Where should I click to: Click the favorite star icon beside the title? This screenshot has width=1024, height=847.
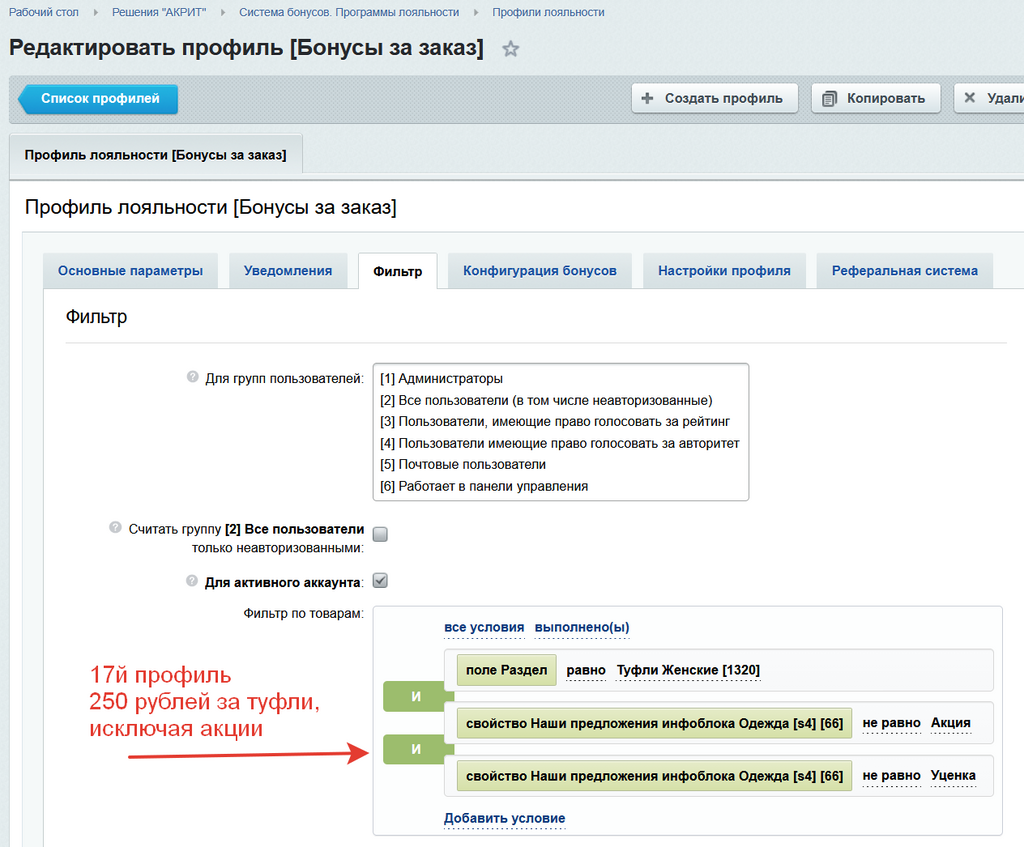click(511, 49)
